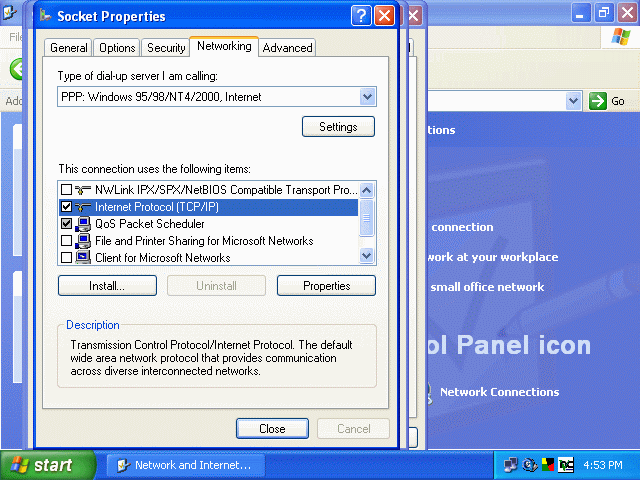Click the green Go arrow icon
Screen dimensions: 640x480
pyautogui.click(x=598, y=100)
